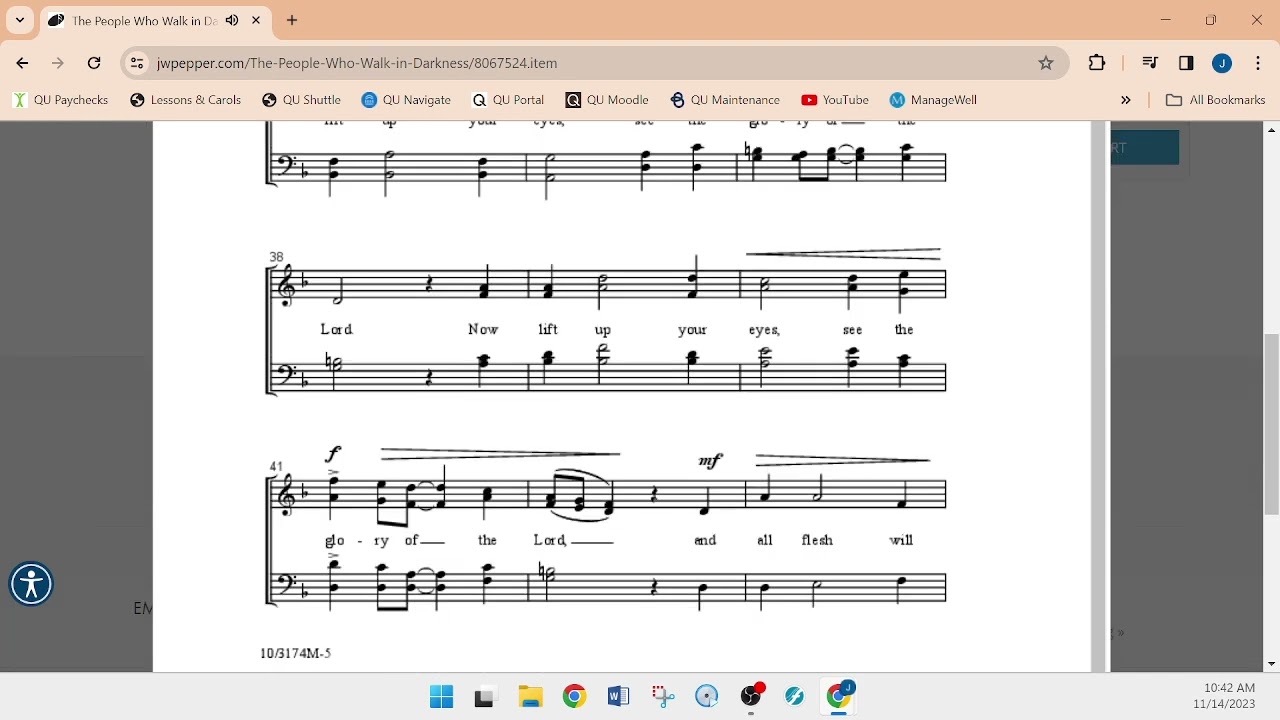Image resolution: width=1280 pixels, height=720 pixels.
Task: Open app with red notification badge
Action: 751,696
